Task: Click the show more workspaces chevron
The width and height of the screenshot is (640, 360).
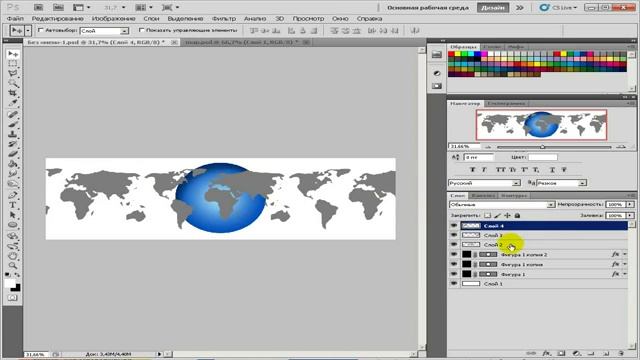Action: [x=520, y=7]
